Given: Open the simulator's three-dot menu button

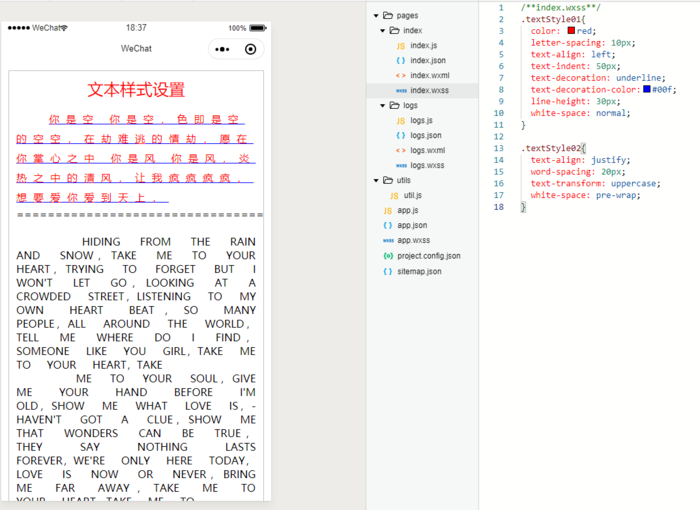Looking at the screenshot, I should [222, 49].
